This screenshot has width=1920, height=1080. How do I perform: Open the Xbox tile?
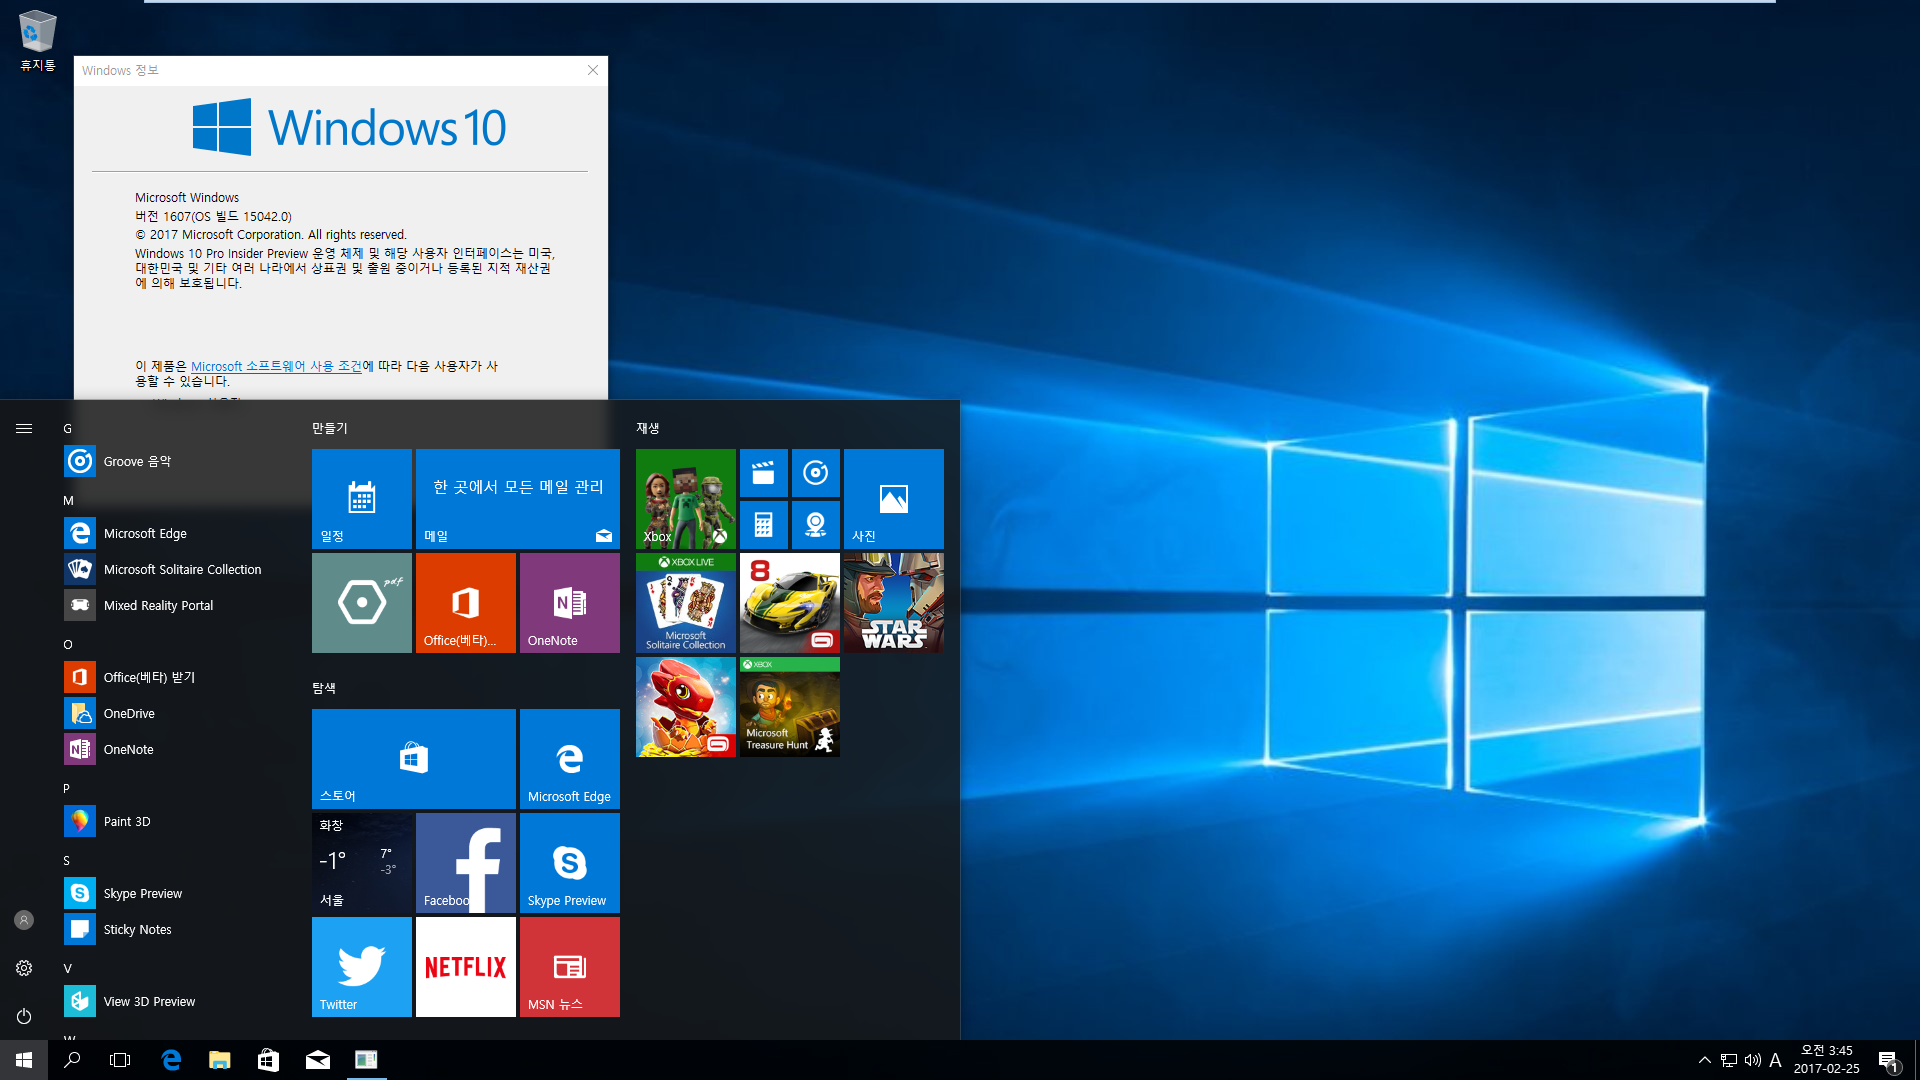686,499
